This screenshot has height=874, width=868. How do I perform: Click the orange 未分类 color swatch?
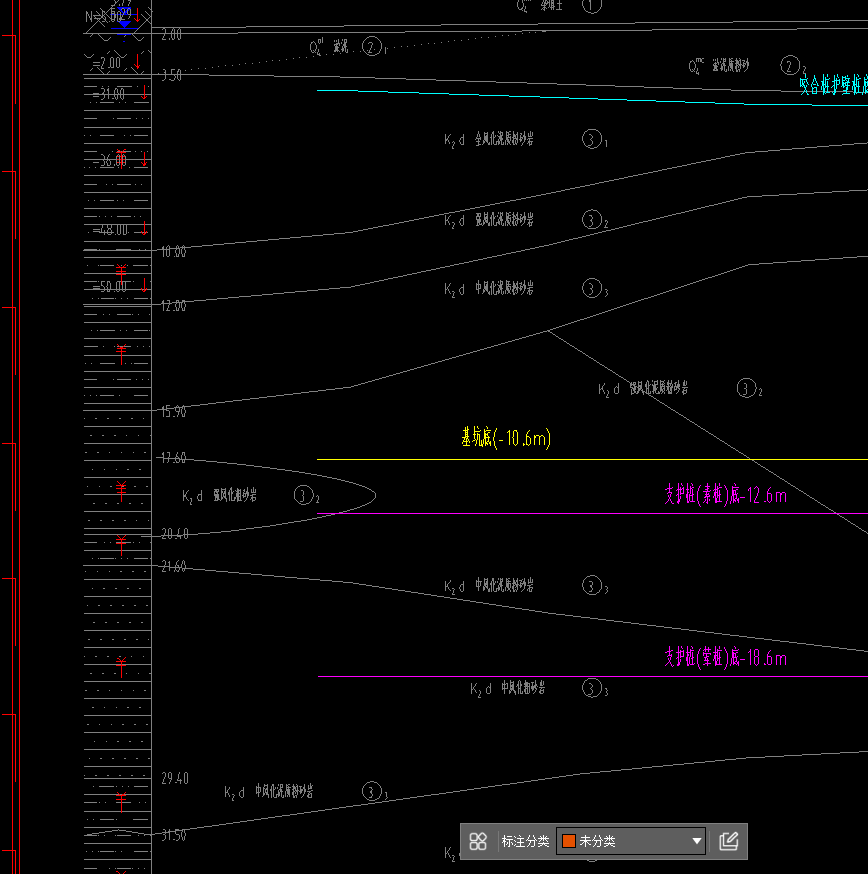point(569,841)
